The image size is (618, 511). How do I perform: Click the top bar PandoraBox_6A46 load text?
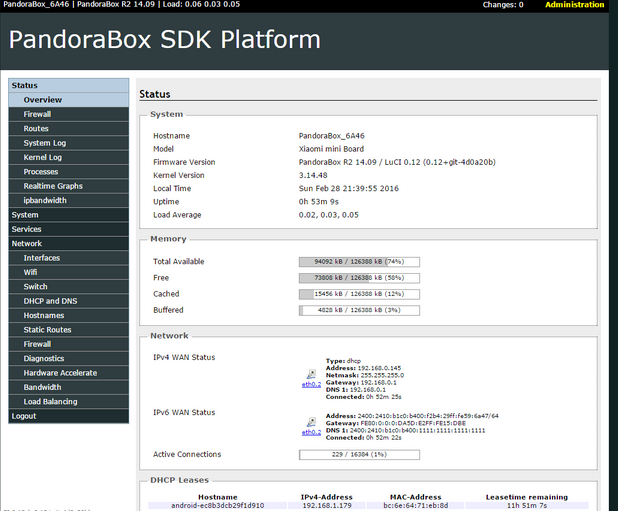[x=121, y=4]
